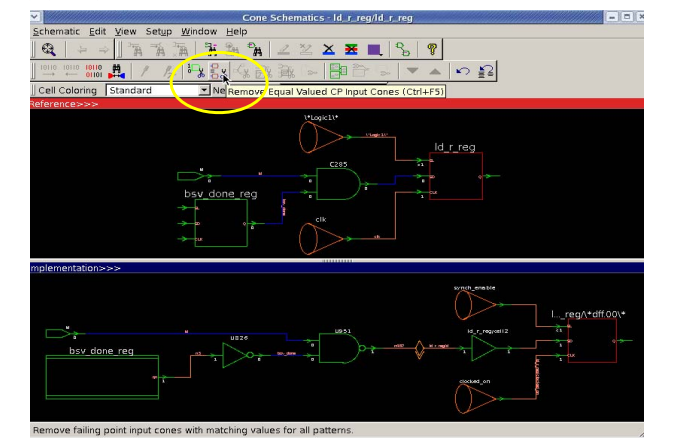
Task: Open the Help menu
Action: coord(236,31)
